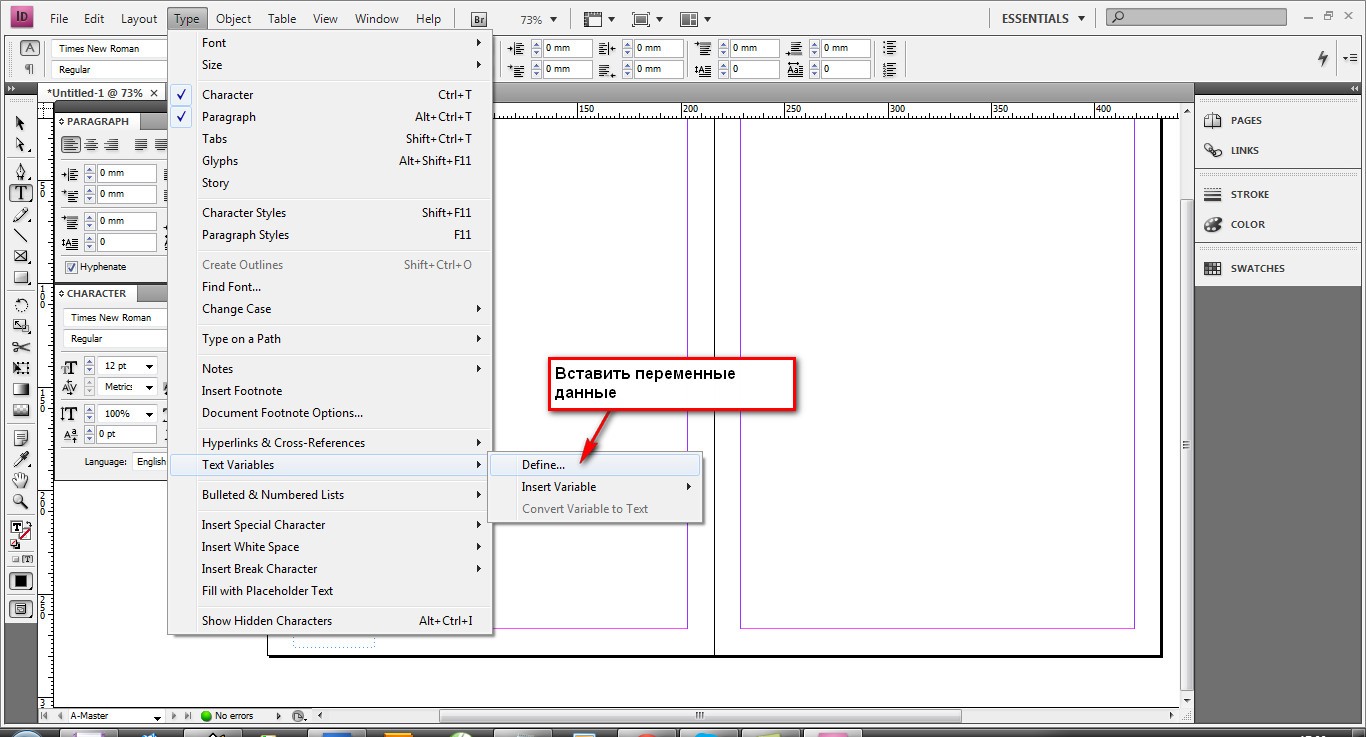
Task: Open Insert Variable submenu
Action: coord(595,487)
